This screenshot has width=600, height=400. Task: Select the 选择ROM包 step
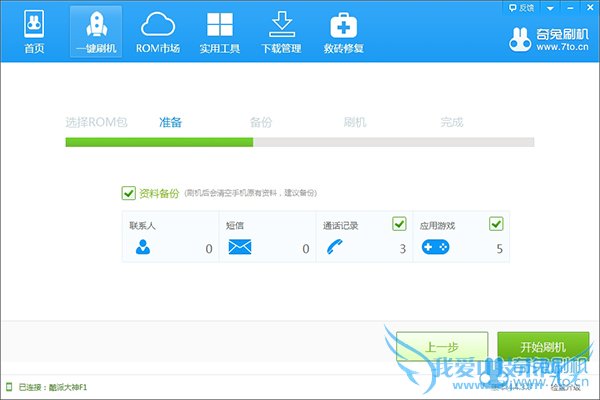point(96,122)
